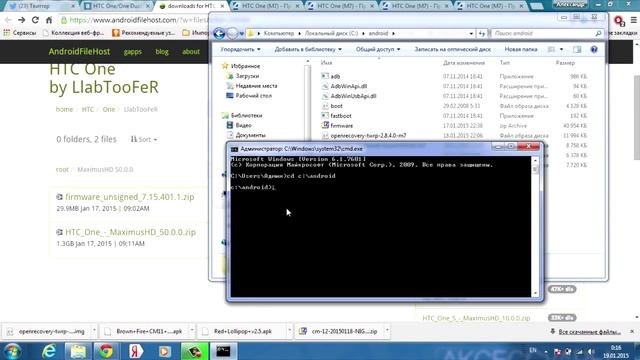The height and width of the screenshot is (360, 640).
Task: Click Все скачанные файлы link
Action: (x=589, y=332)
